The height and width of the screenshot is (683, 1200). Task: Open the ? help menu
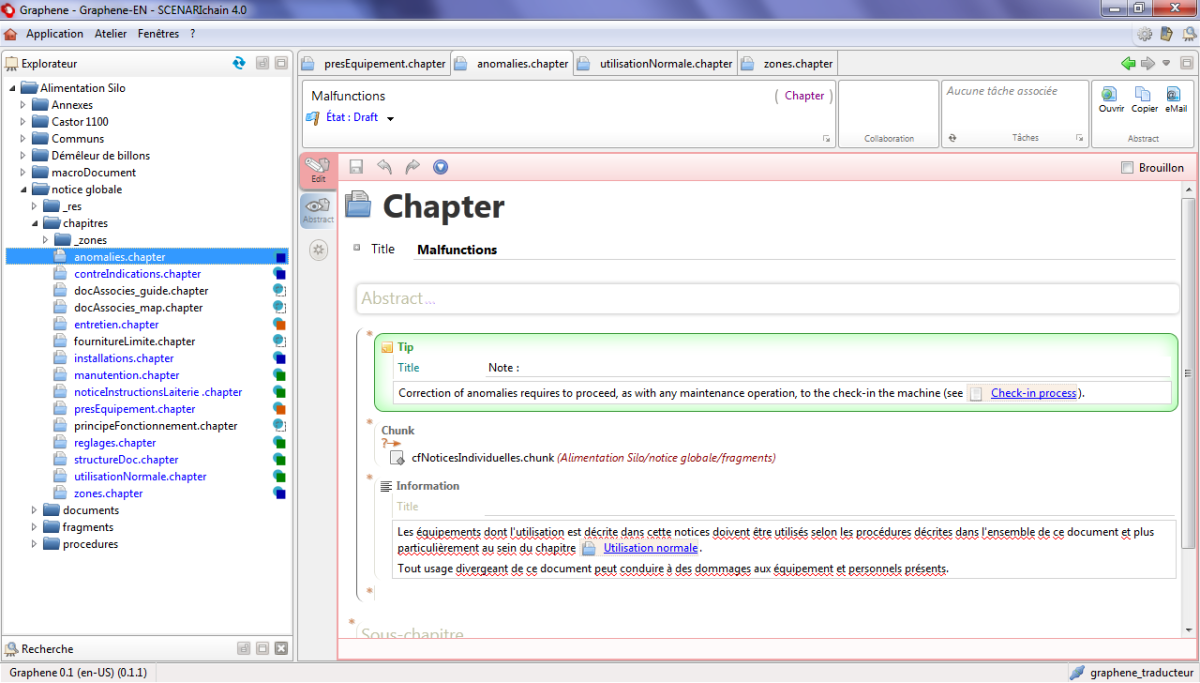click(x=192, y=34)
